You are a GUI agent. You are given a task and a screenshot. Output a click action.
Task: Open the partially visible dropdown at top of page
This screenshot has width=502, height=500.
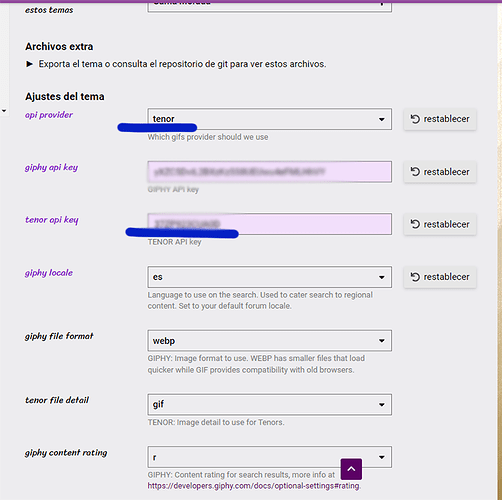point(269,7)
